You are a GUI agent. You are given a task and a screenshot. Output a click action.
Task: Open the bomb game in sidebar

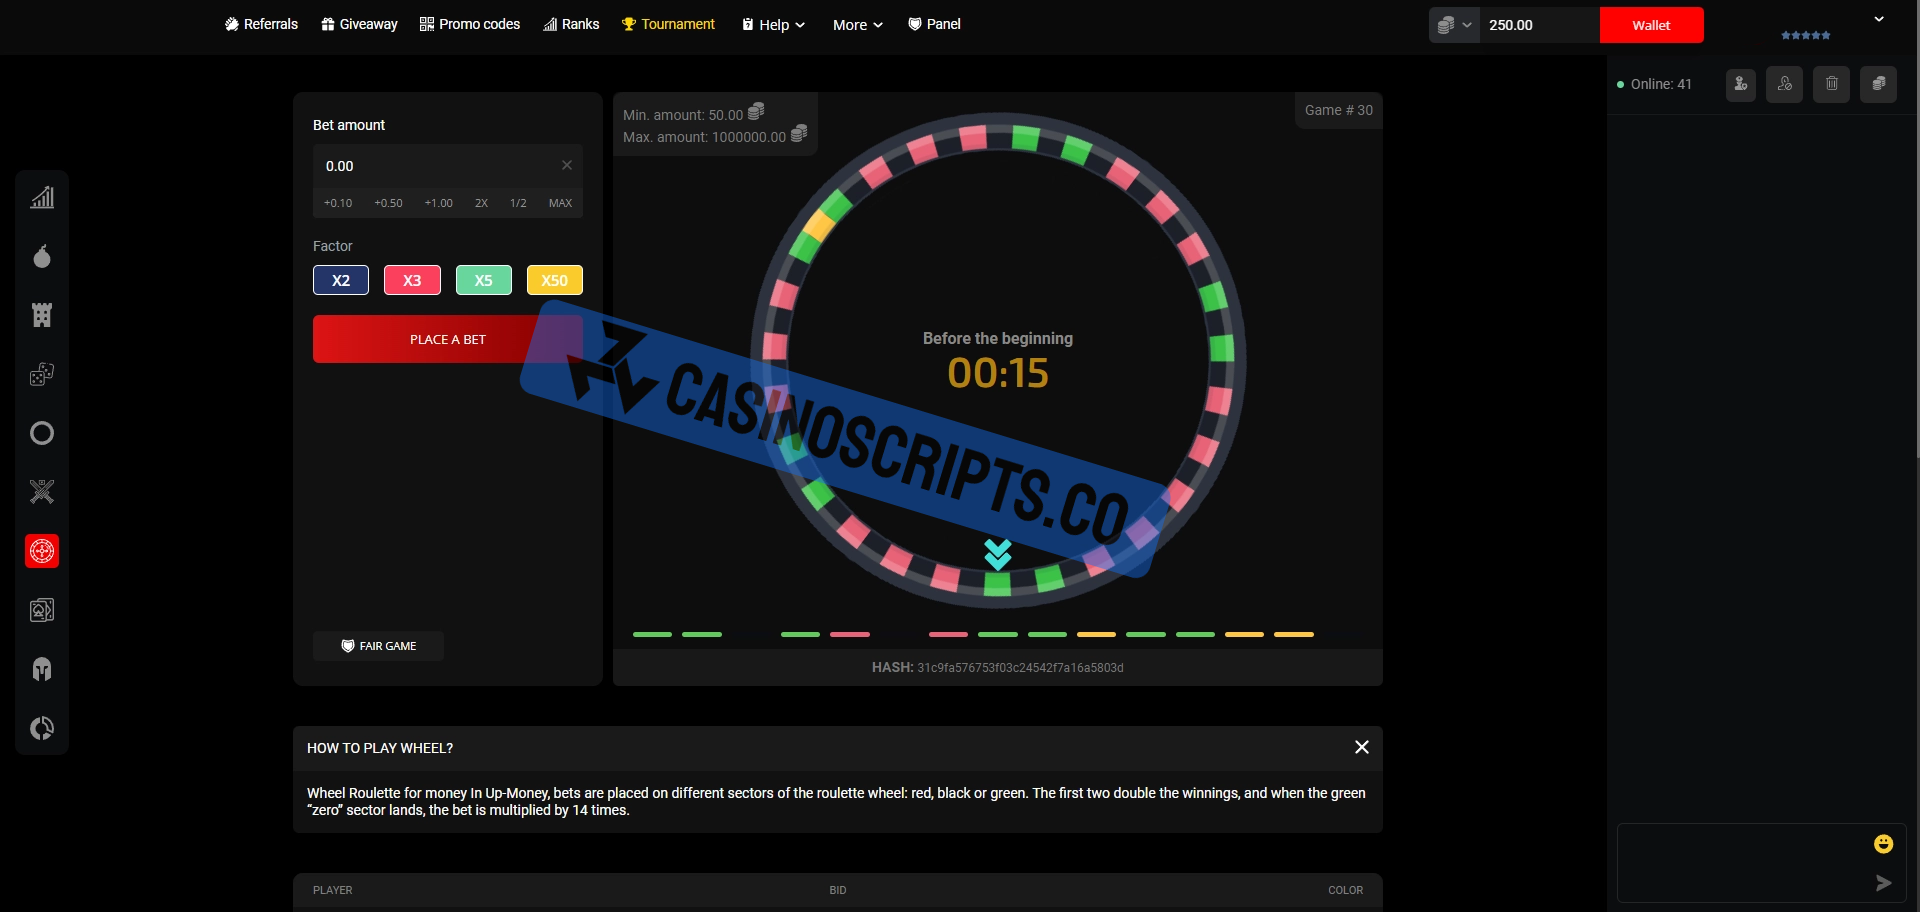42,256
